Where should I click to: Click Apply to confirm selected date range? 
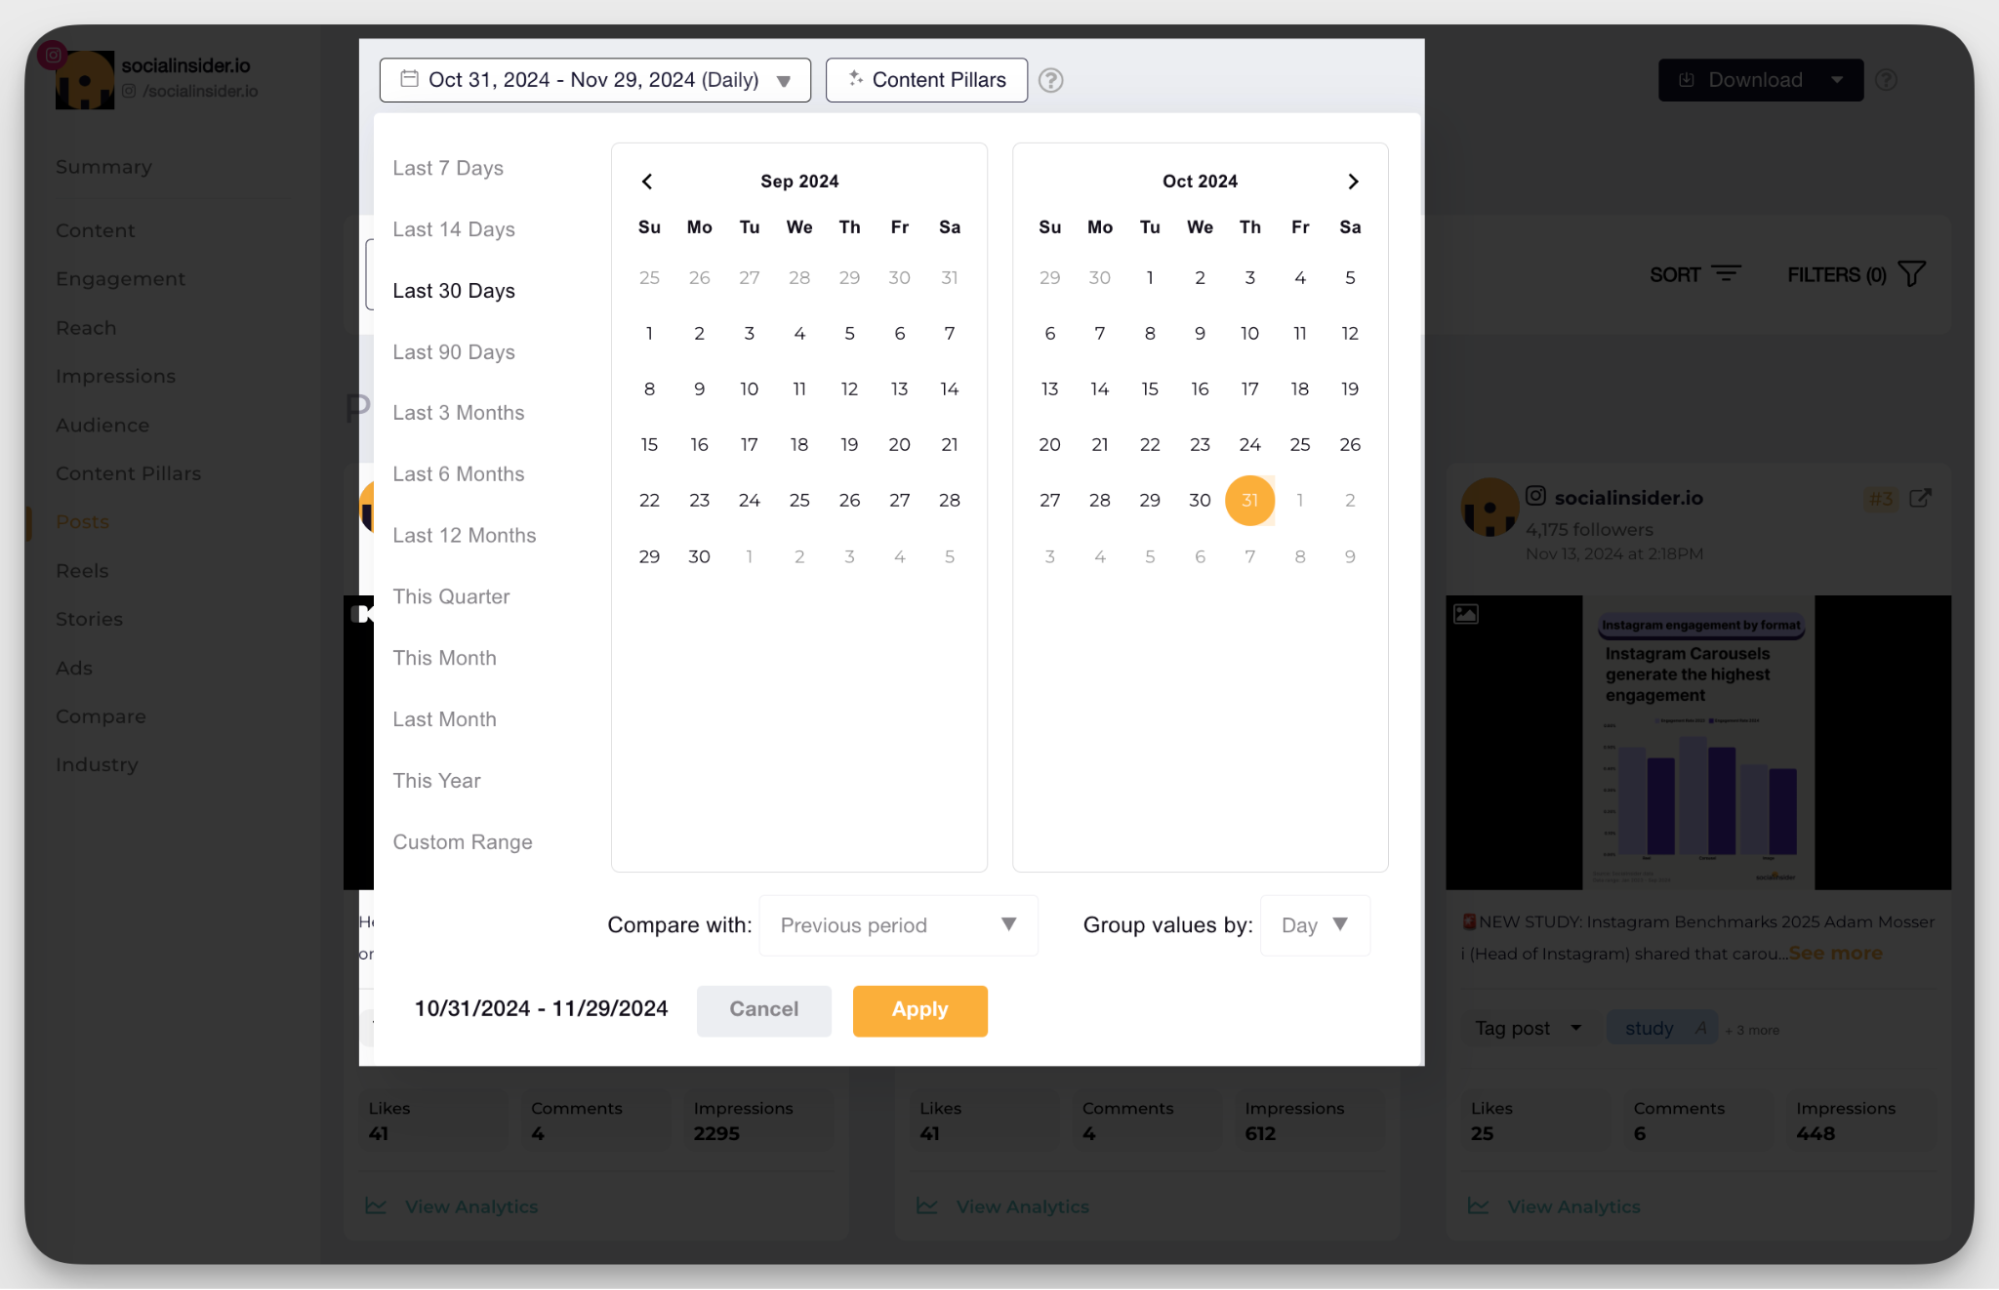click(x=921, y=1009)
